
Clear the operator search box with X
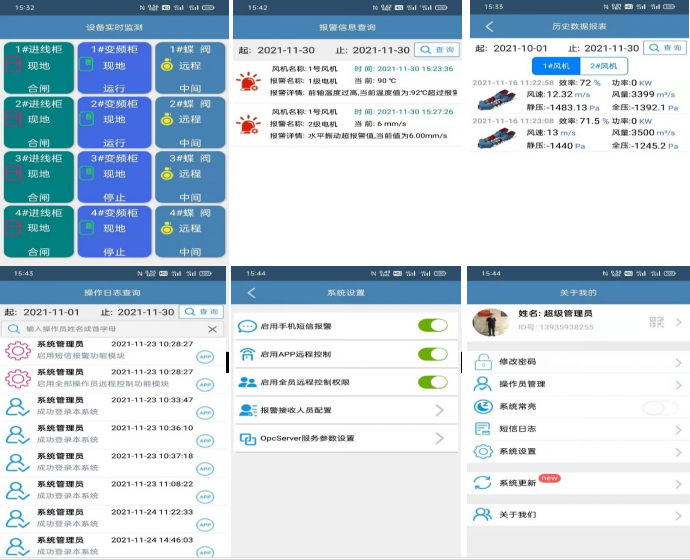click(212, 329)
